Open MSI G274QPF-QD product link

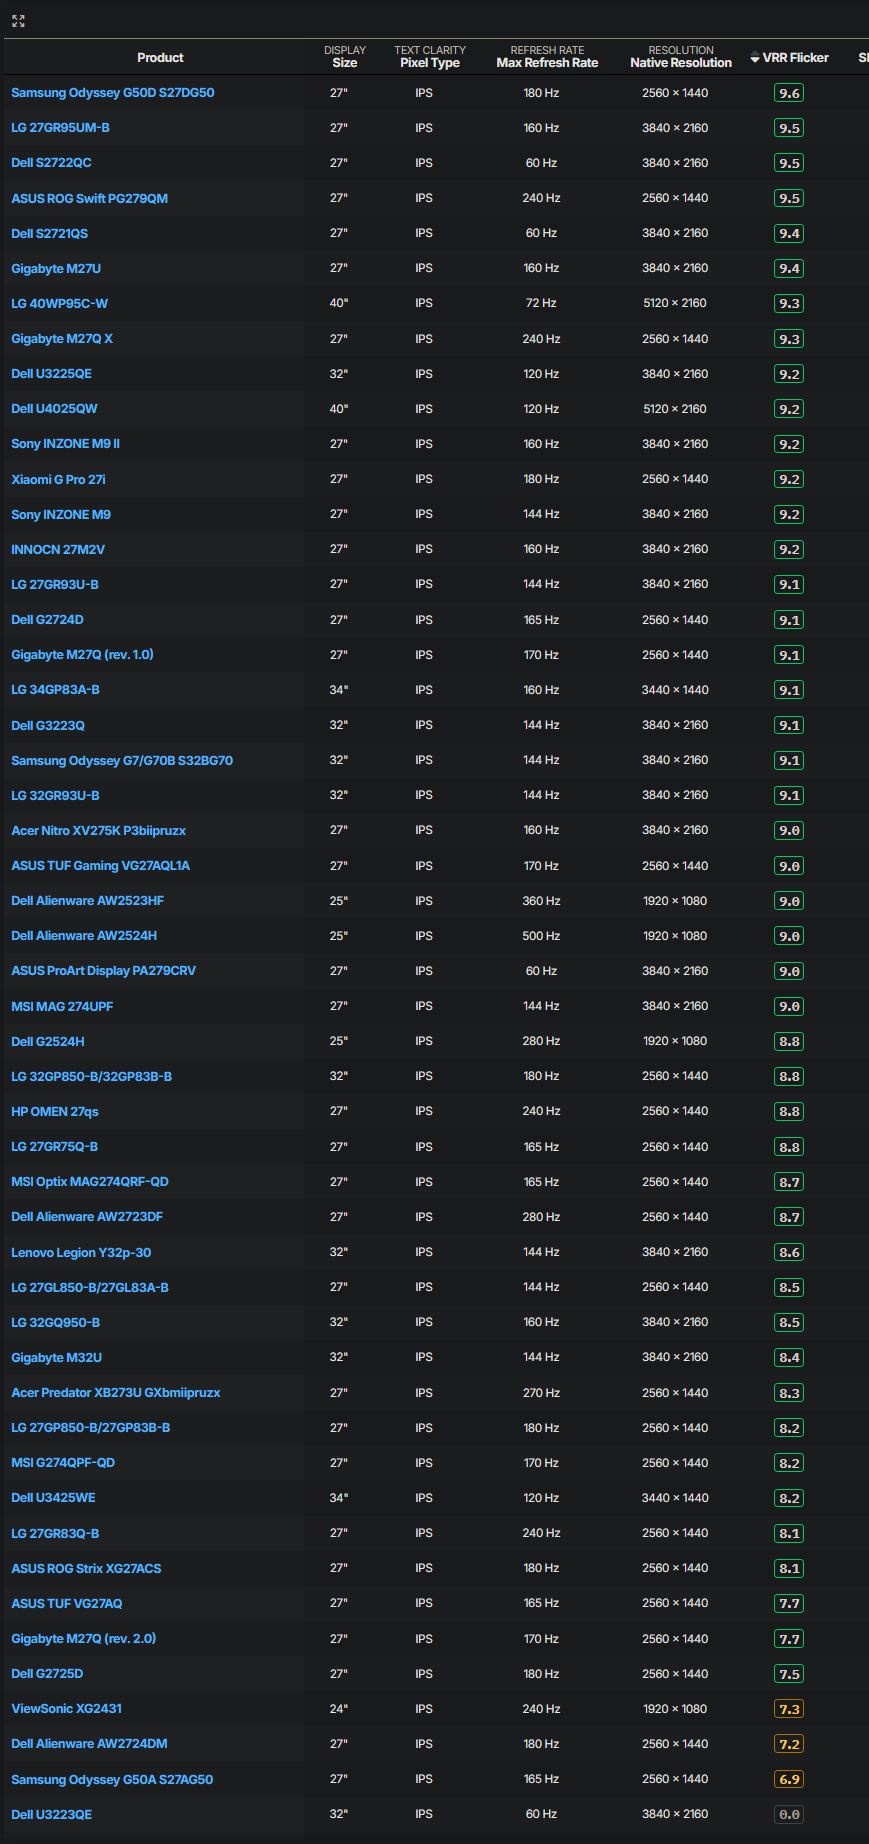coord(63,1462)
